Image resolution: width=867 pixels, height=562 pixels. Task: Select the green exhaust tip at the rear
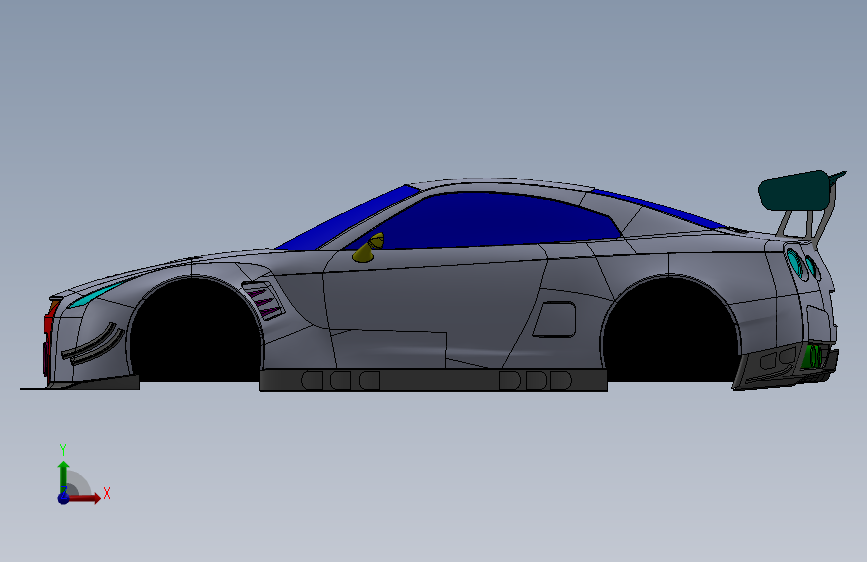point(813,356)
